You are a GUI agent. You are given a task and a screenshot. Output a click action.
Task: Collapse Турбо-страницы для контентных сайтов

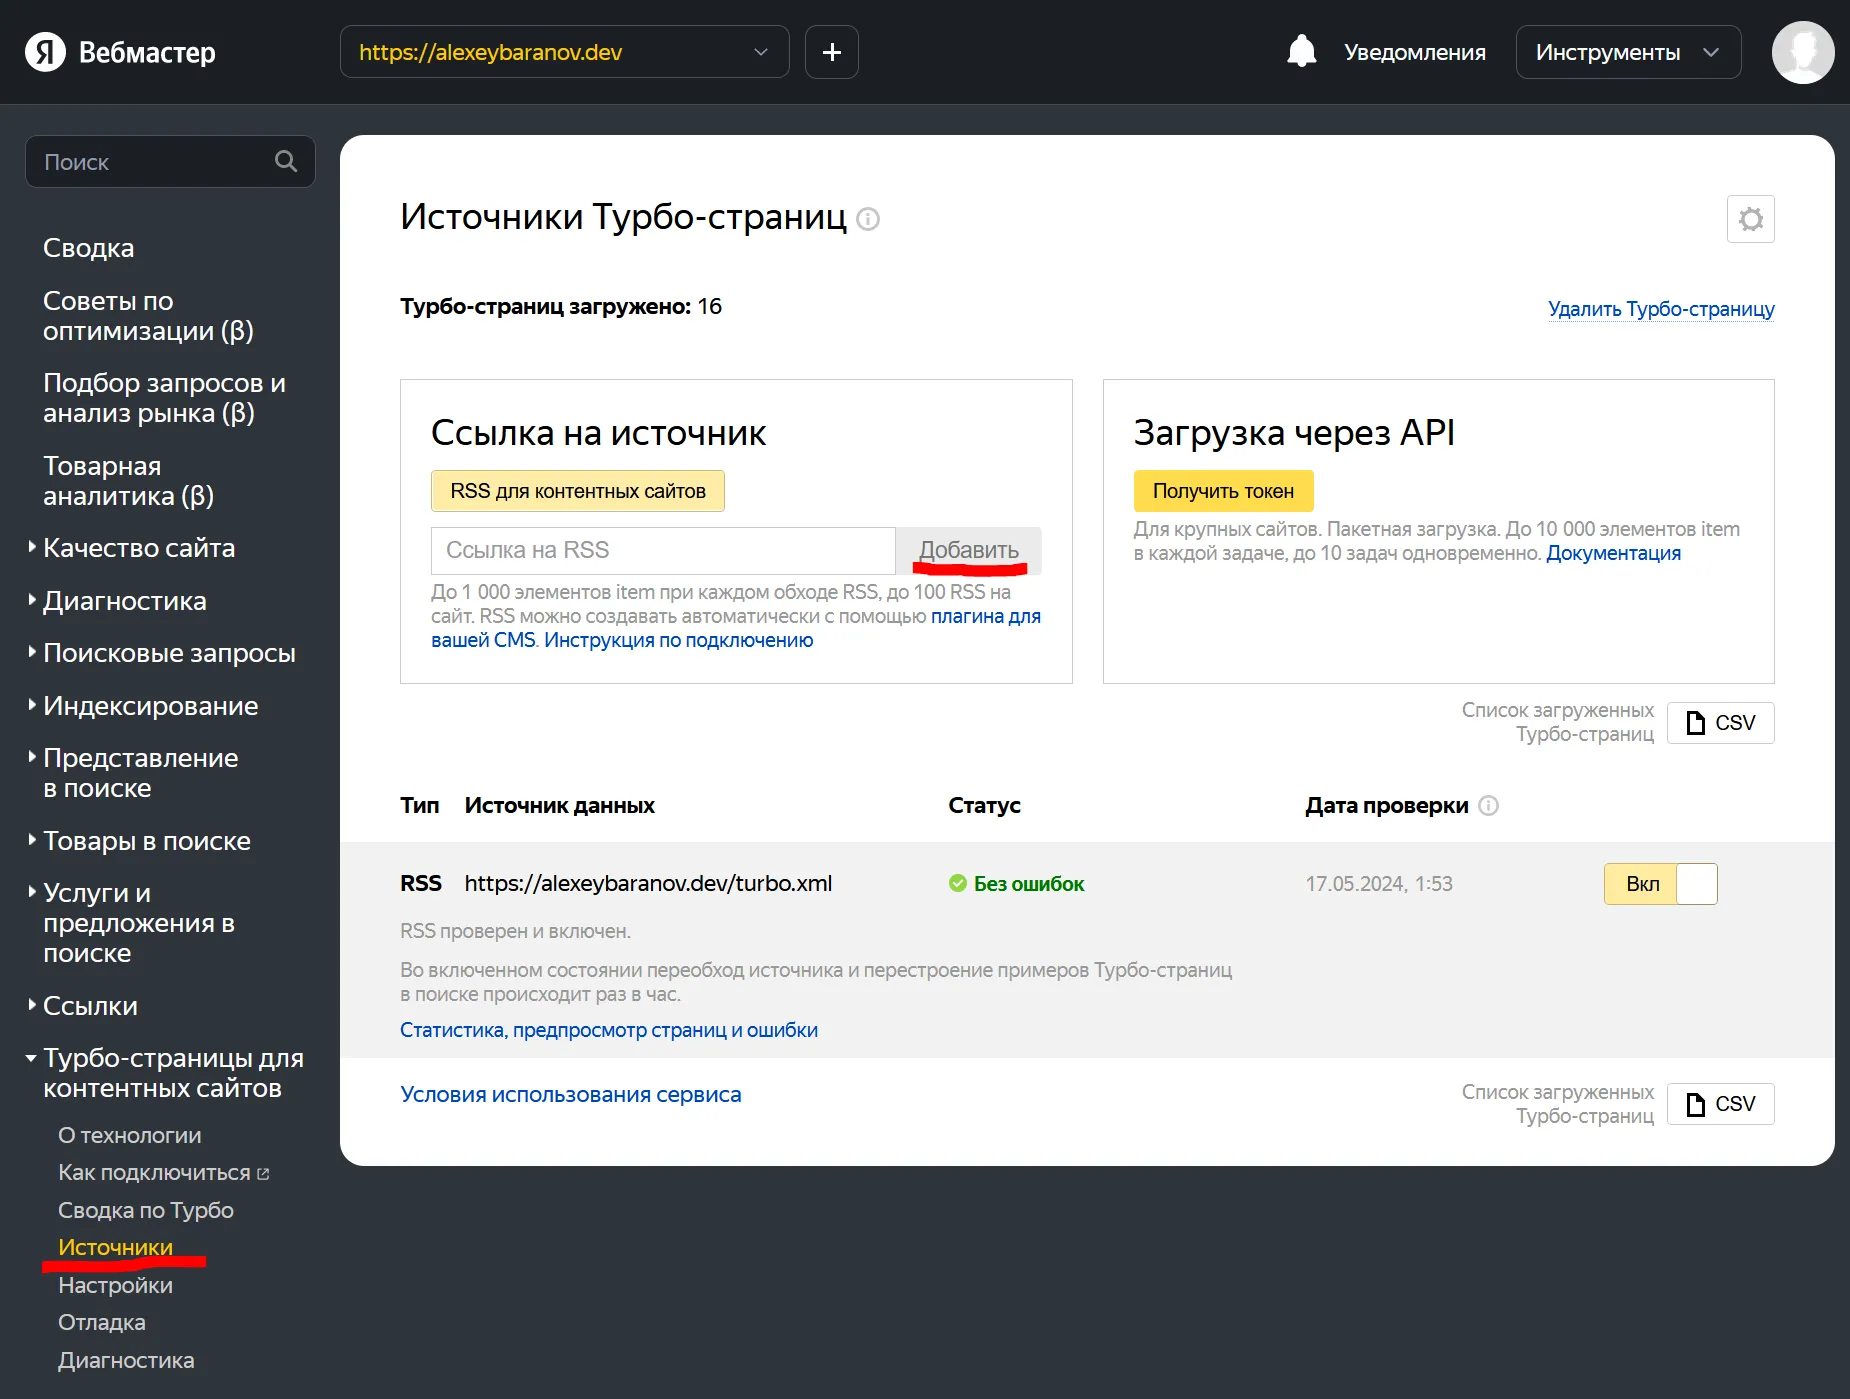(172, 1073)
